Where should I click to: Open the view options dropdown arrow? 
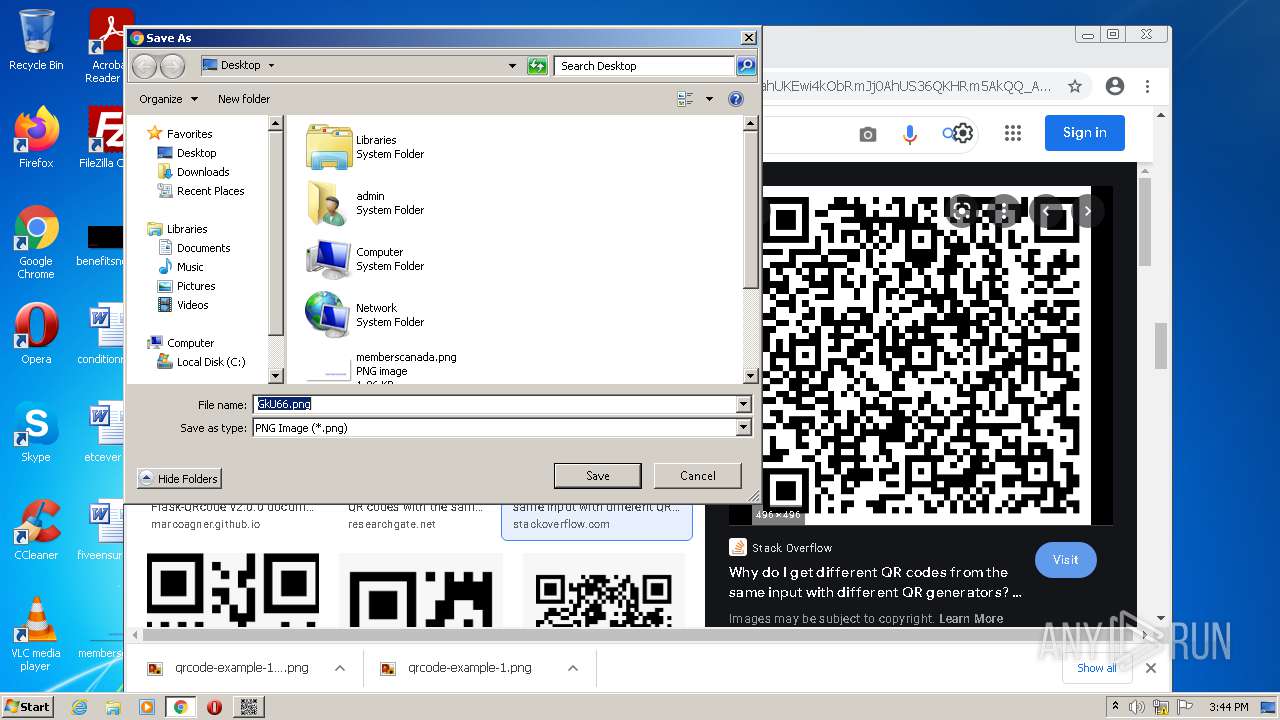click(709, 99)
